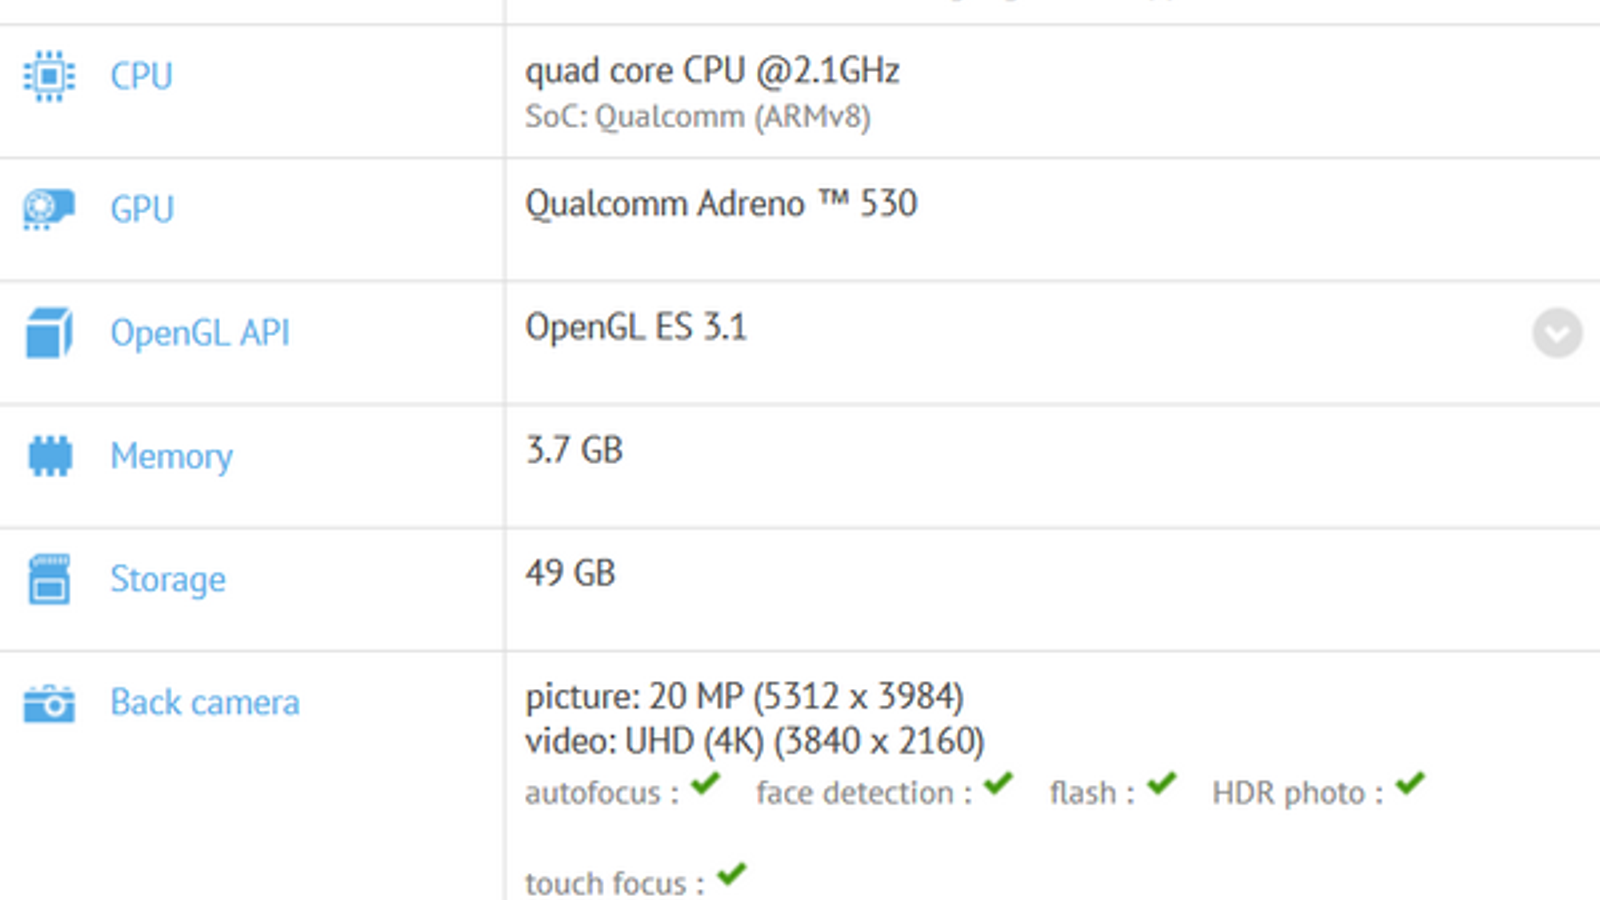
Task: Click the touch focus green checkmark
Action: point(732,874)
